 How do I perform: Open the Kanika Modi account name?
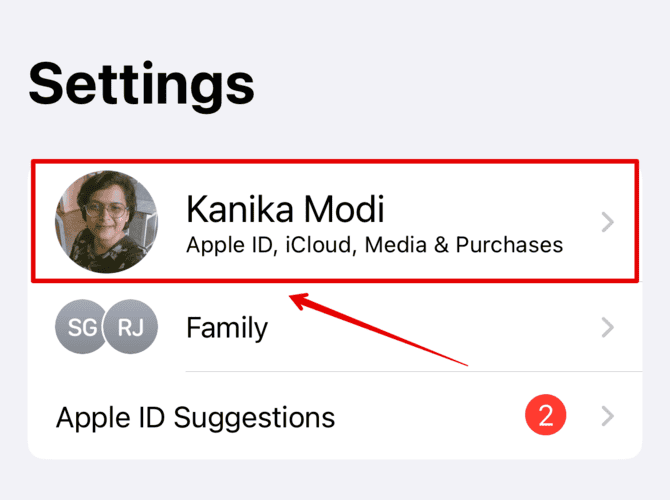285,208
